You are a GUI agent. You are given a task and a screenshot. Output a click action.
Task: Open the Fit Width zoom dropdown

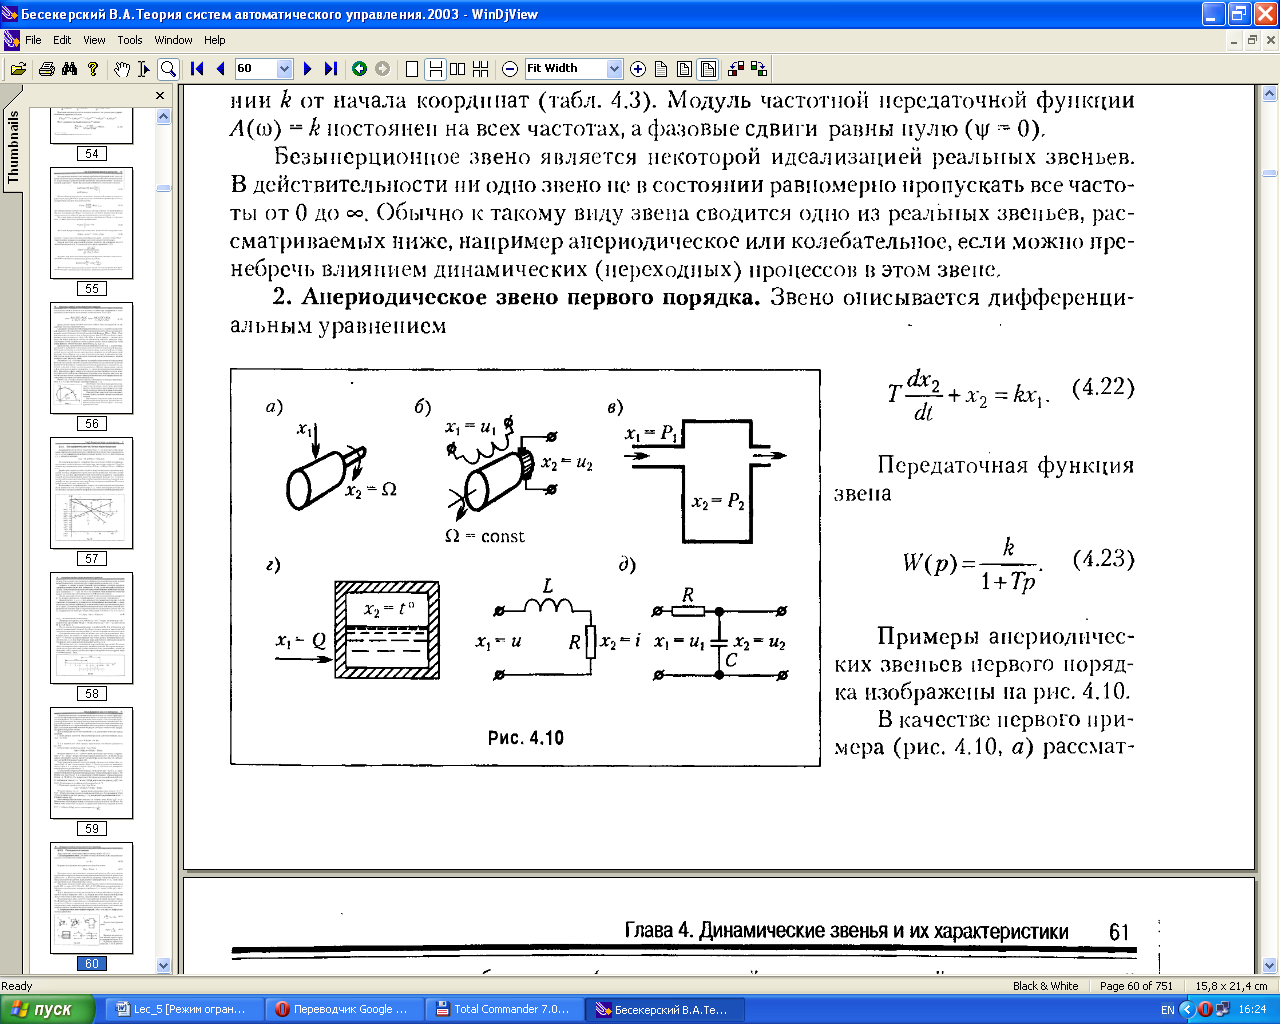(x=614, y=69)
